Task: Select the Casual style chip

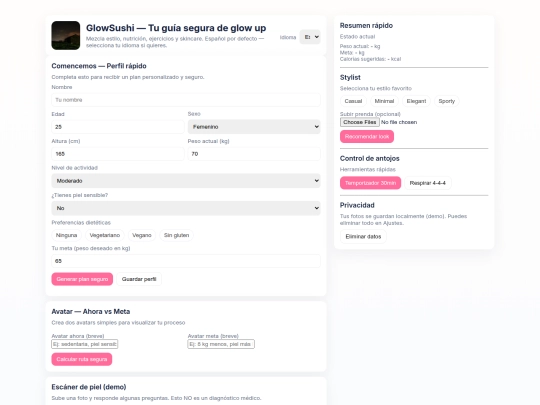Action: [353, 101]
